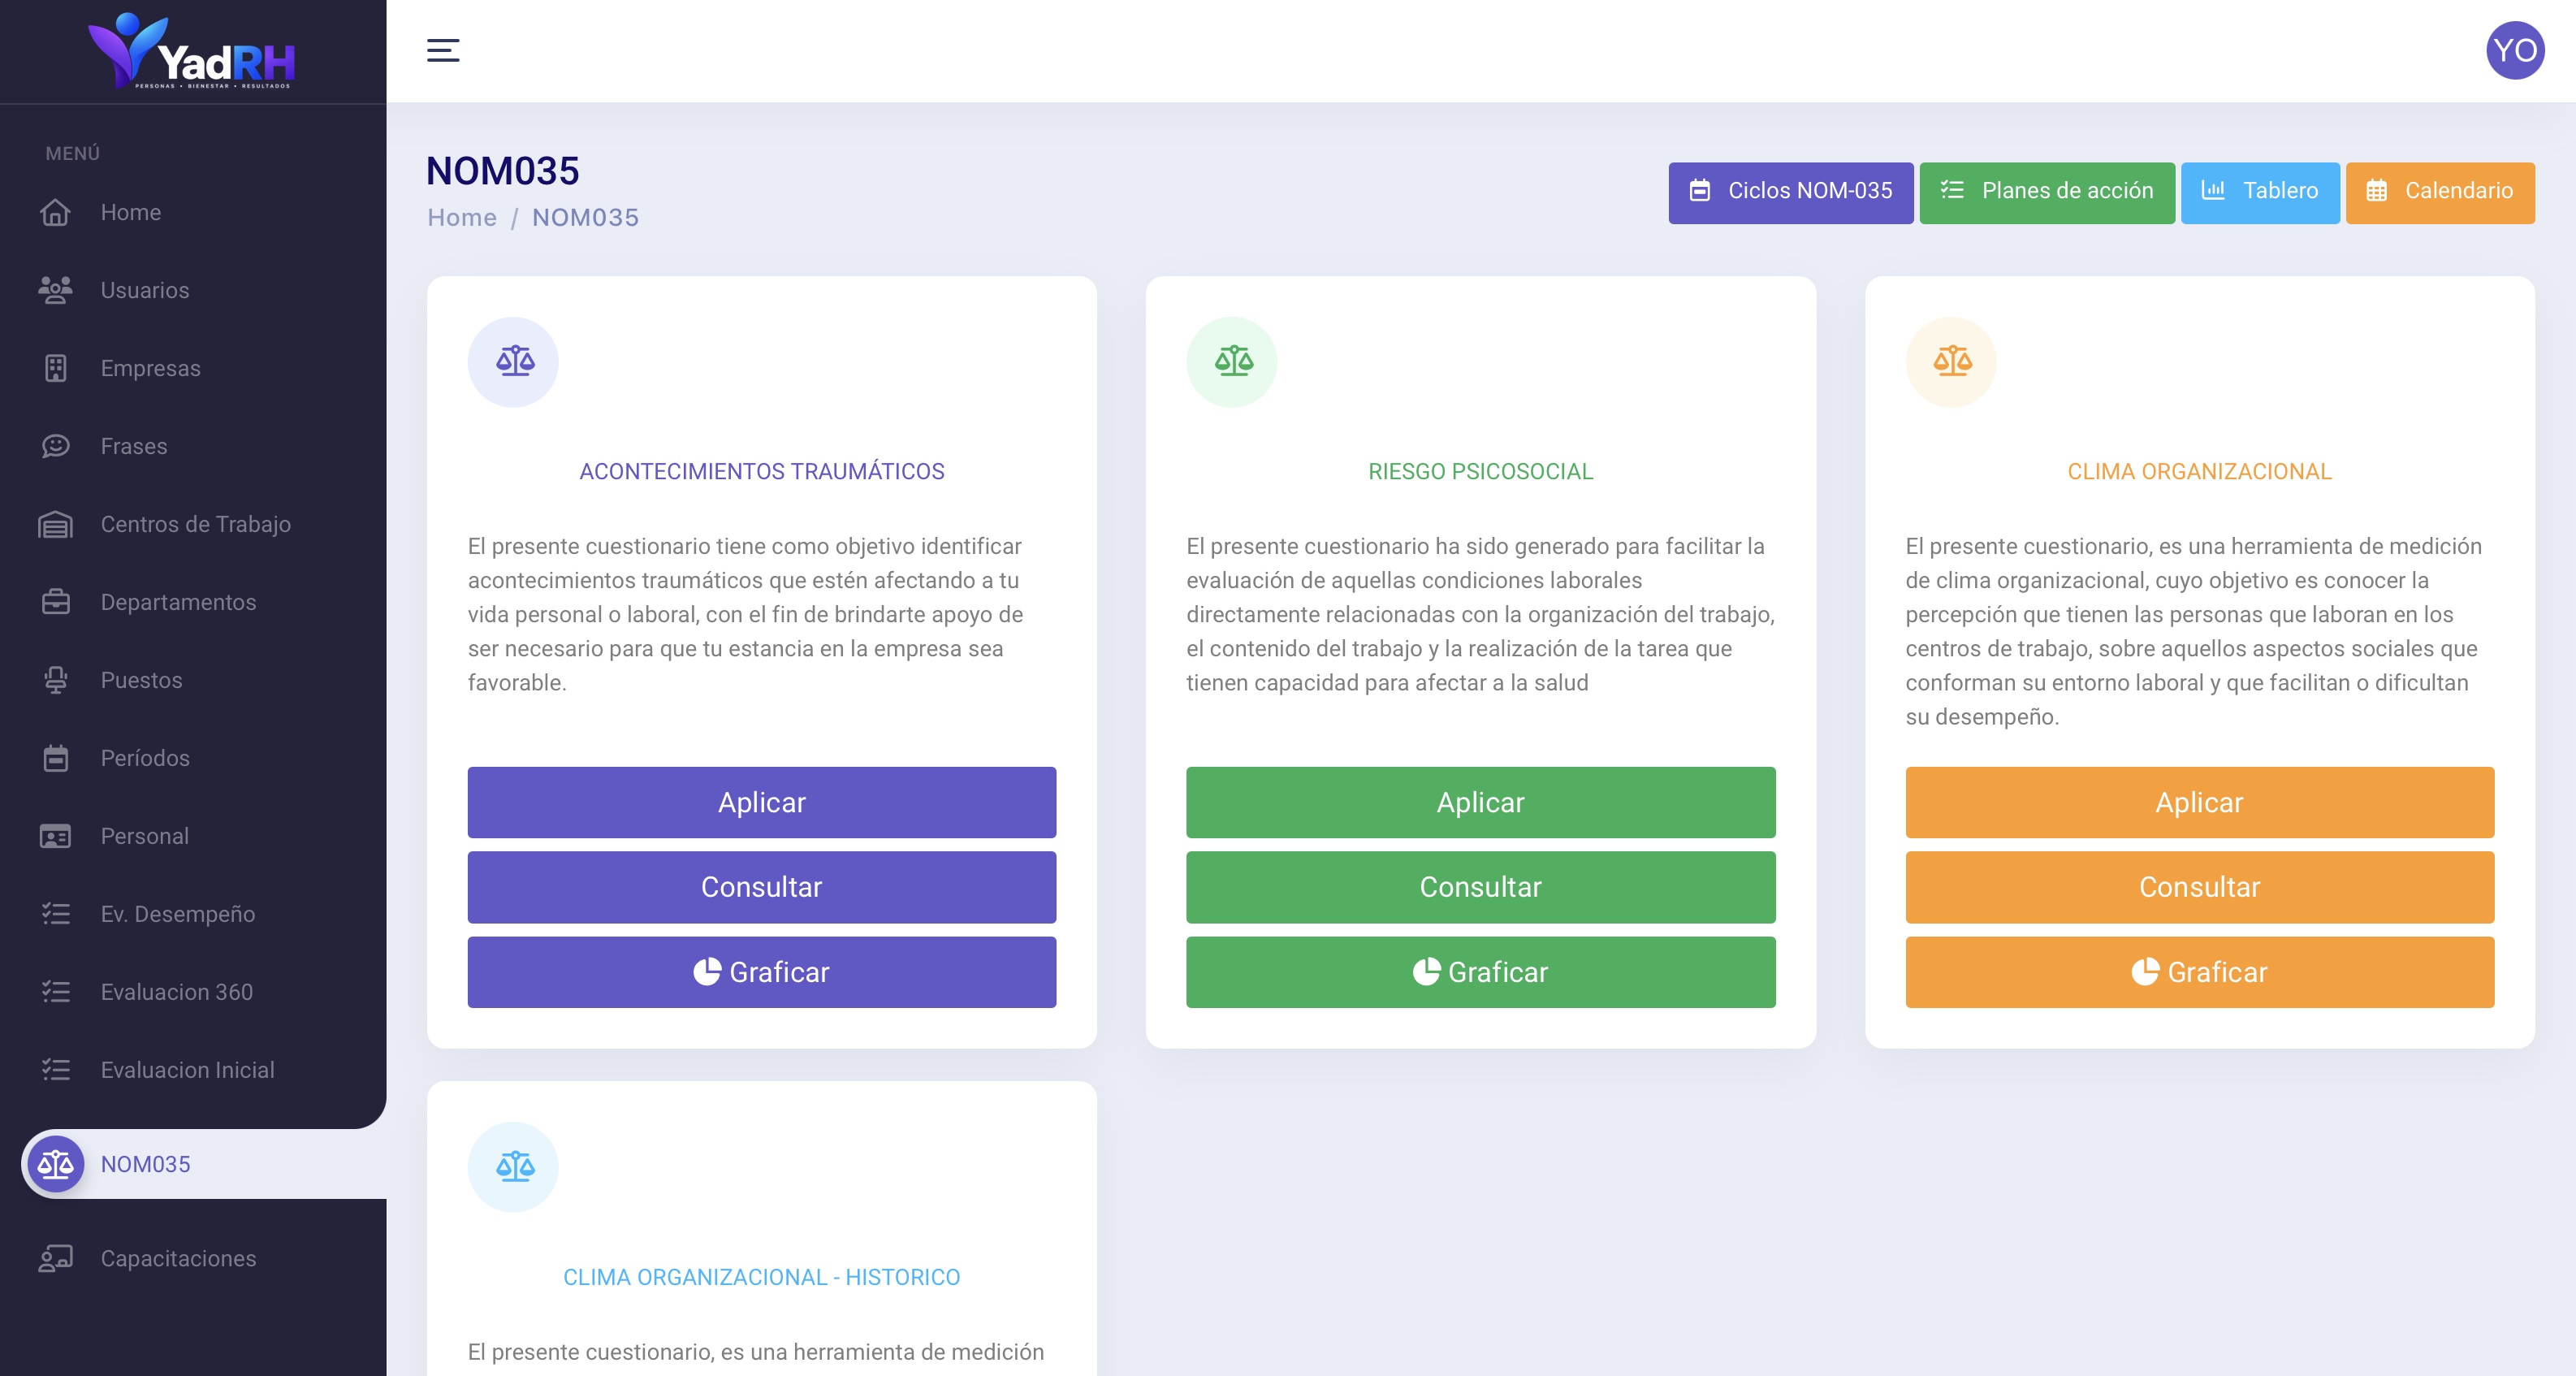Click the Ev. Desempeño checklist icon
2576x1376 pixels.
(55, 914)
